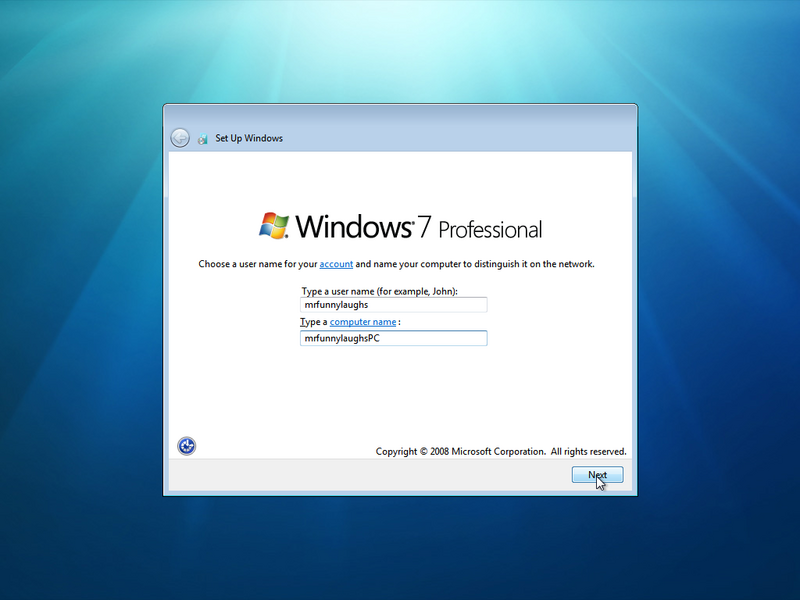The height and width of the screenshot is (600, 800).
Task: Open the 'computer name' help link
Action: click(x=363, y=322)
